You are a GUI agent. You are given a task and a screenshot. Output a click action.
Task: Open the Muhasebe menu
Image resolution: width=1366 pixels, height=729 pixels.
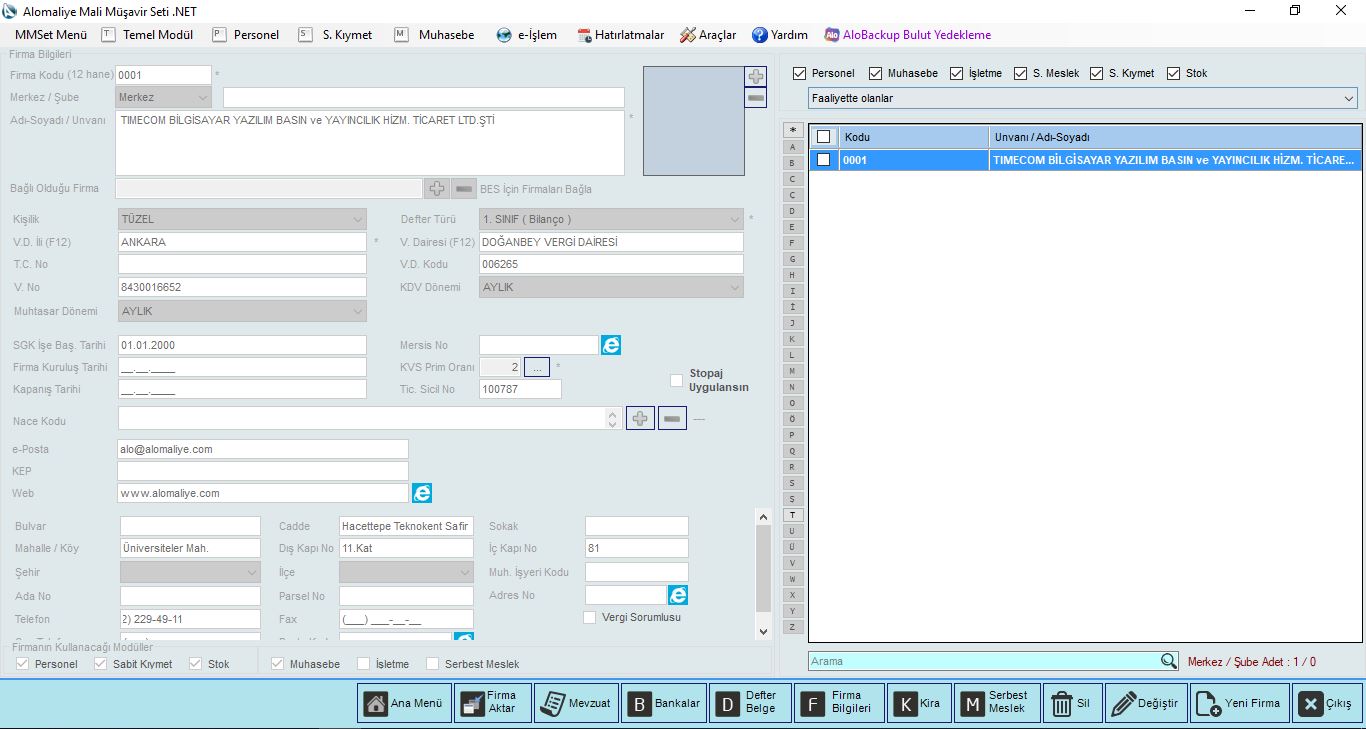pos(435,35)
